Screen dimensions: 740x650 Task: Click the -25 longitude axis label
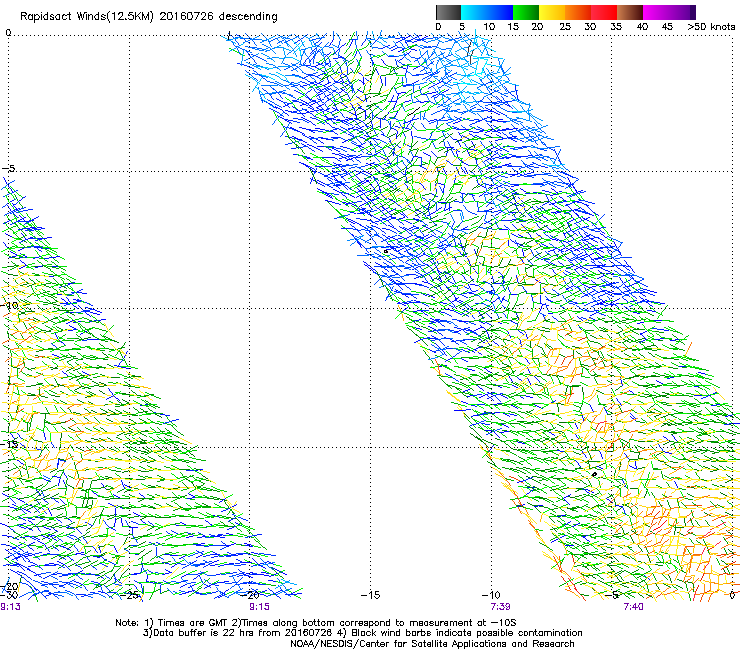(x=129, y=595)
